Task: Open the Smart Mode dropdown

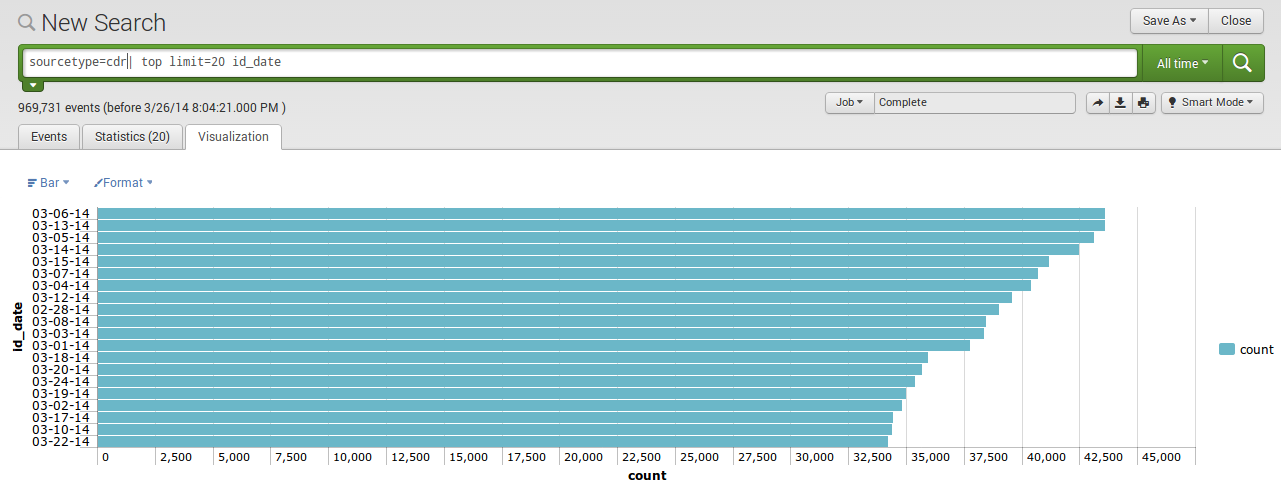Action: 1212,103
